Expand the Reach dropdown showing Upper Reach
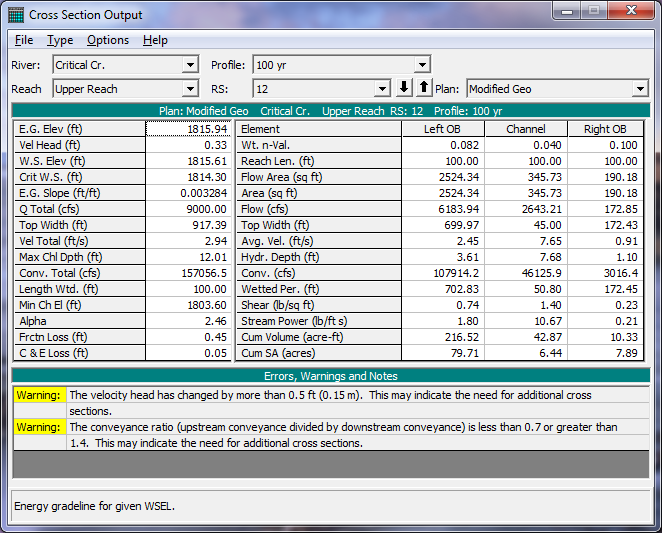 click(190, 89)
